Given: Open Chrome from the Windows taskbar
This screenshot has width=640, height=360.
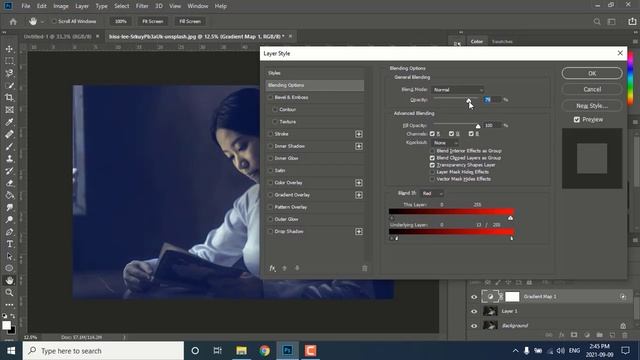Looking at the screenshot, I should click(264, 351).
